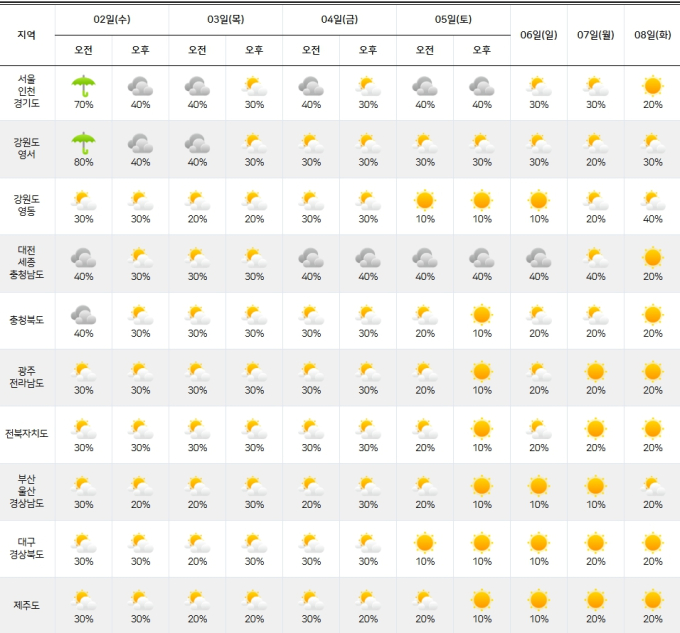Click the 광주 전라남도 region label
Screen dimensions: 680x633
[26, 377]
